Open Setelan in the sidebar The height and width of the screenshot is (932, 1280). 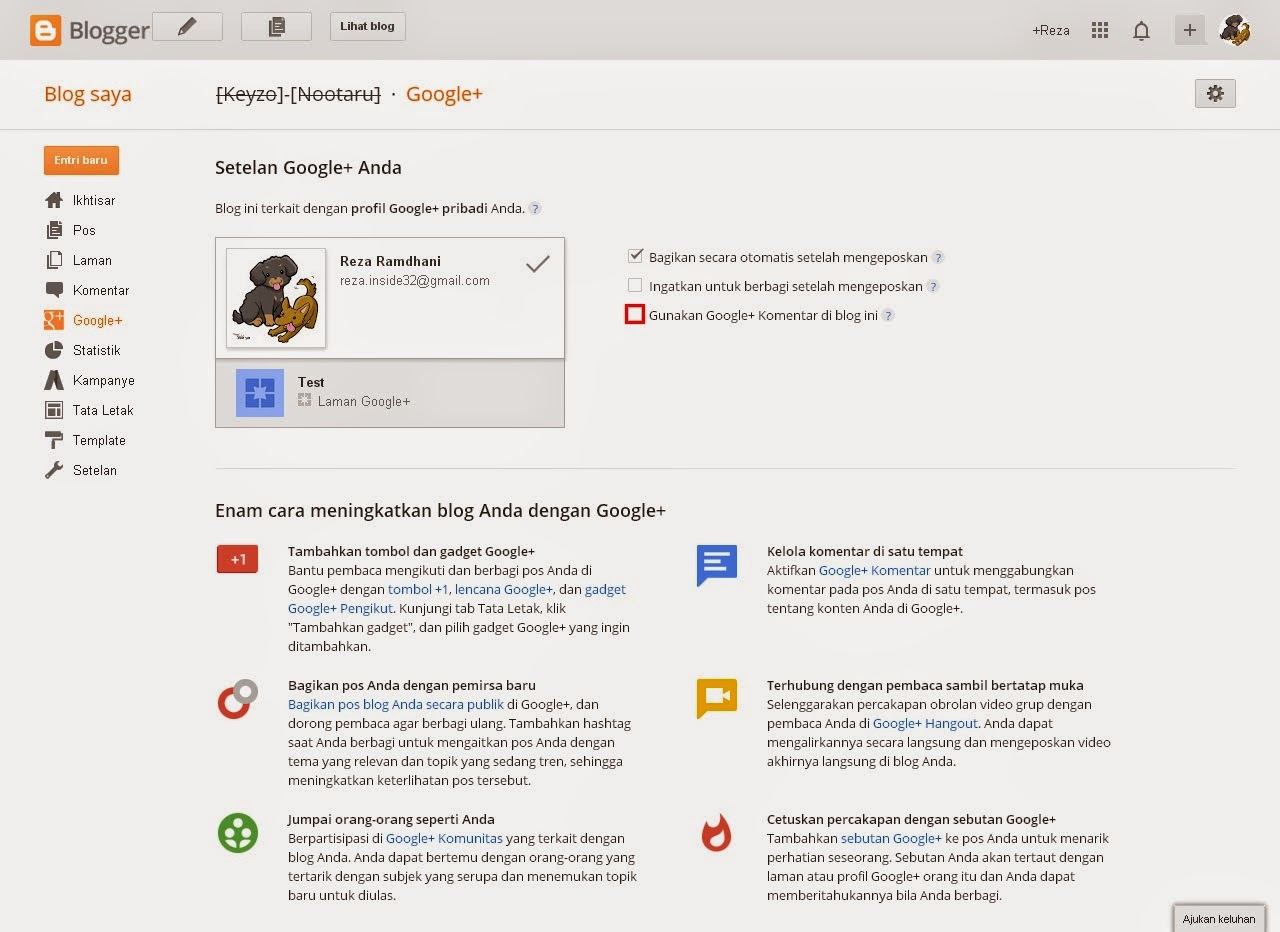tap(95, 470)
